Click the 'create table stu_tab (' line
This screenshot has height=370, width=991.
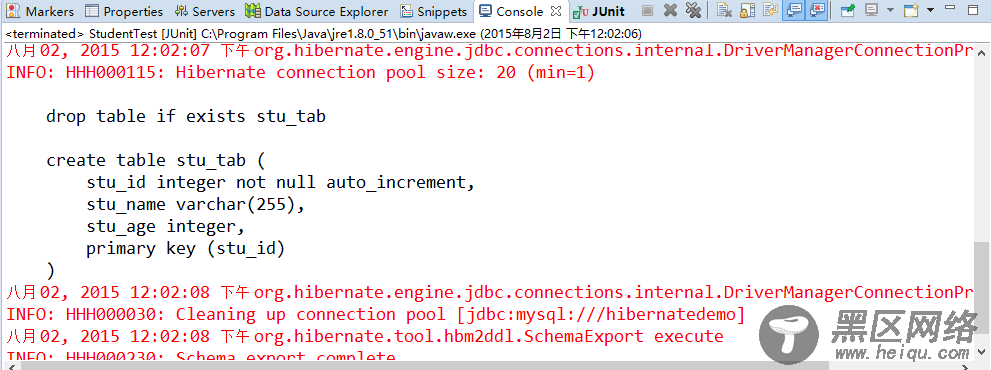click(x=156, y=161)
